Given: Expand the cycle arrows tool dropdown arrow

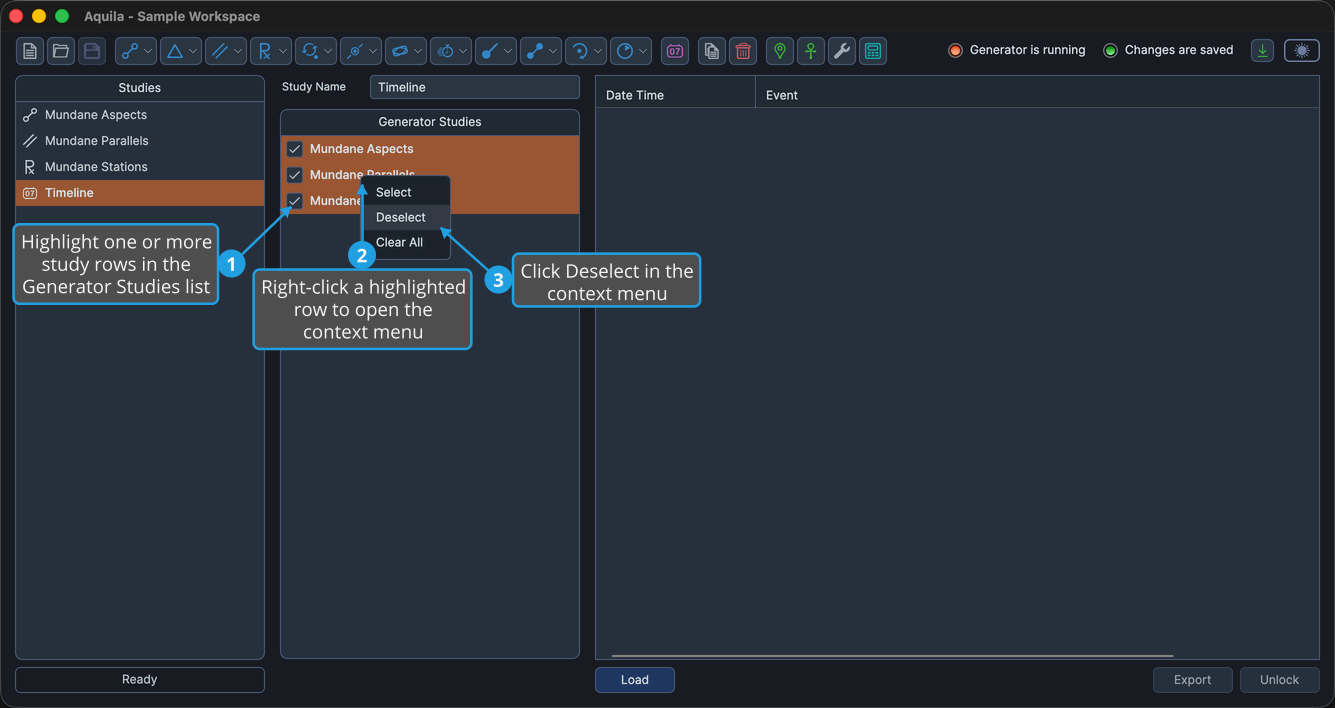Looking at the screenshot, I should click(x=329, y=51).
